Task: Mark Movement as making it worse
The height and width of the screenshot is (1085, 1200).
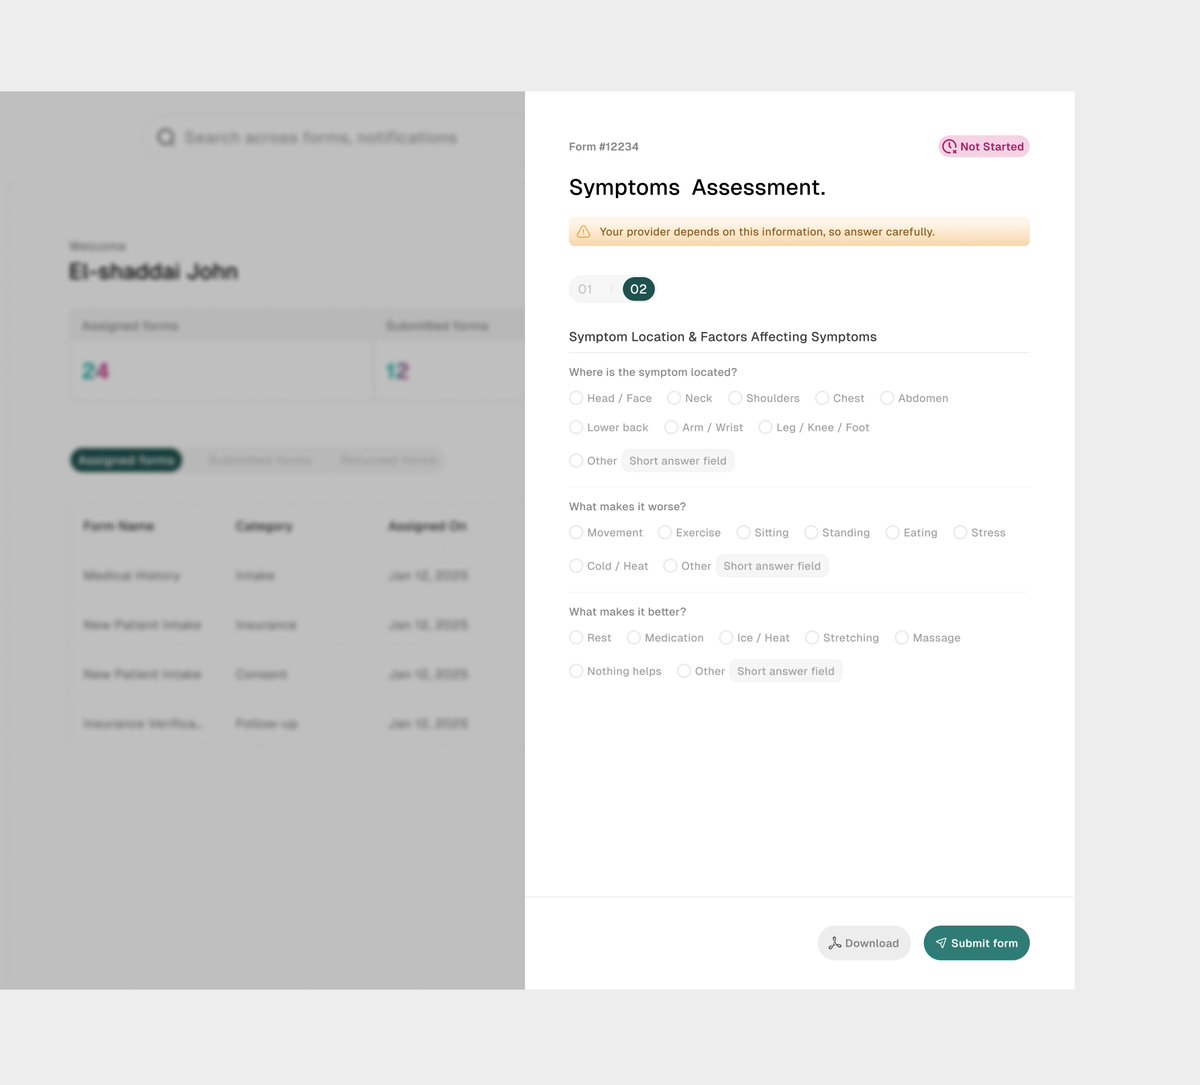Action: click(576, 533)
